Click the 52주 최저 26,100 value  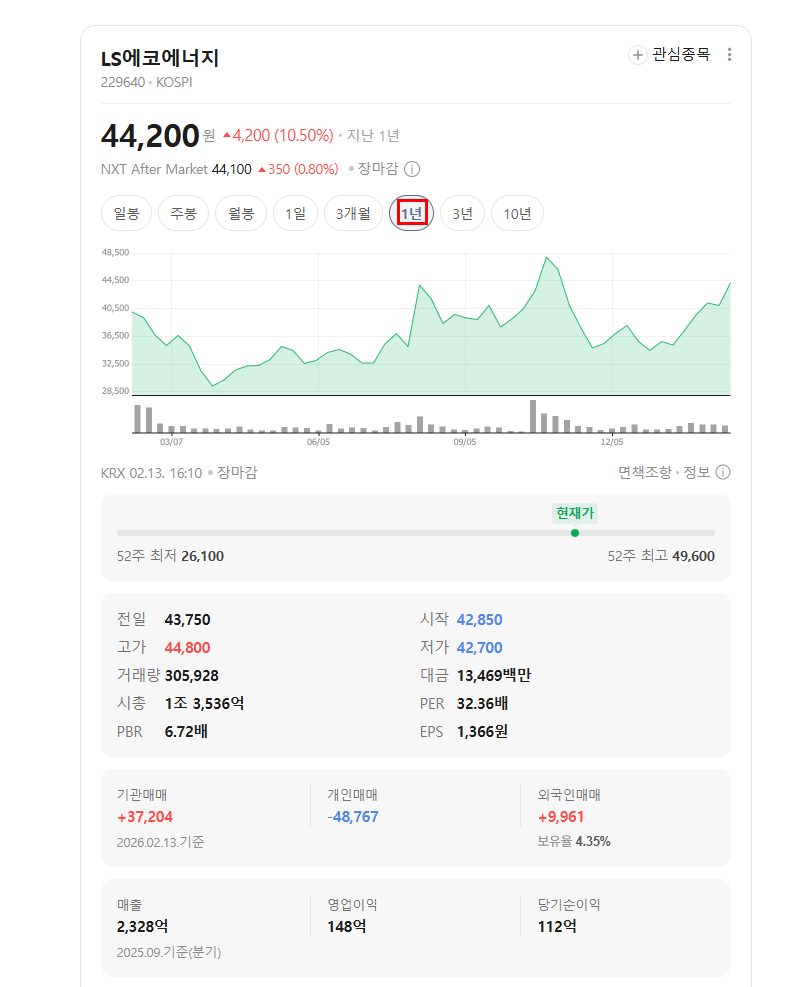[x=203, y=556]
